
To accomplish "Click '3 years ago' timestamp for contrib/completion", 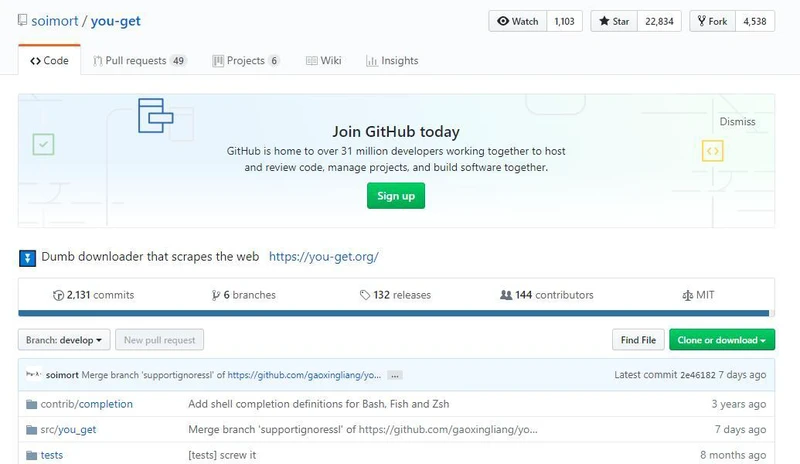I will coord(739,404).
